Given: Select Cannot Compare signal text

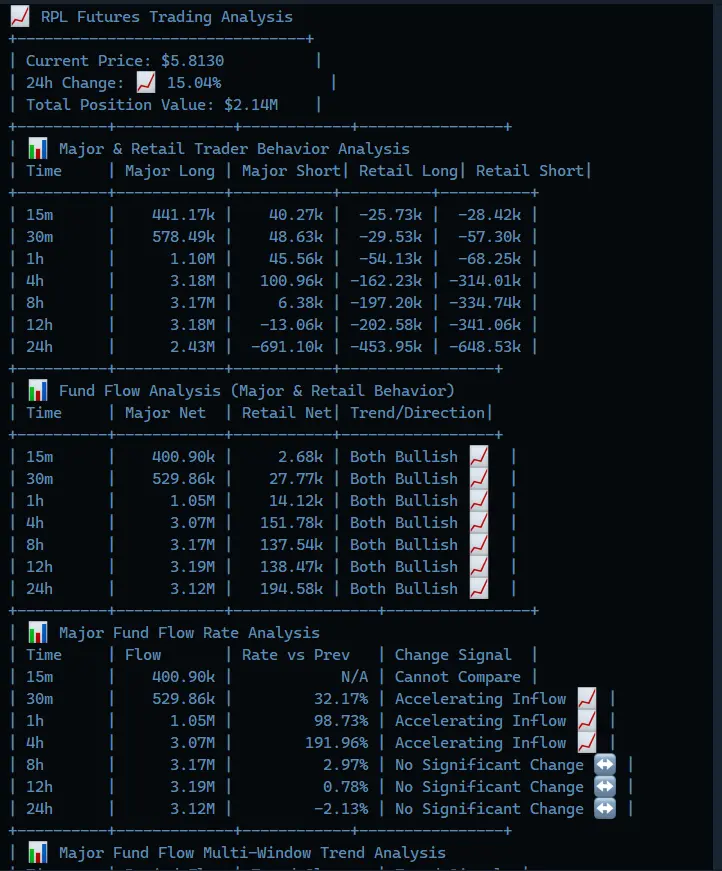Looking at the screenshot, I should pyautogui.click(x=458, y=677).
